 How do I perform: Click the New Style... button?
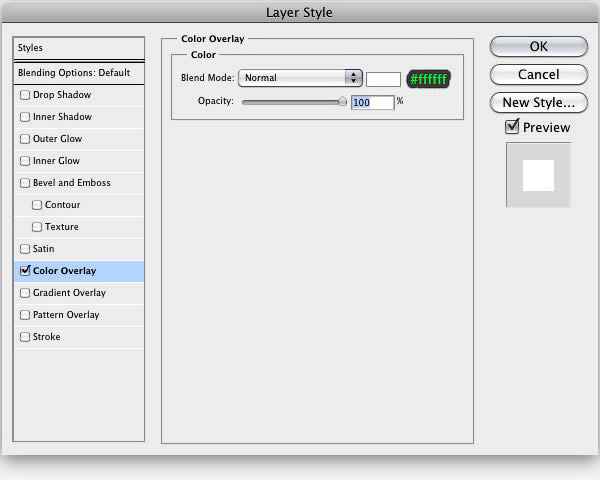tap(538, 102)
